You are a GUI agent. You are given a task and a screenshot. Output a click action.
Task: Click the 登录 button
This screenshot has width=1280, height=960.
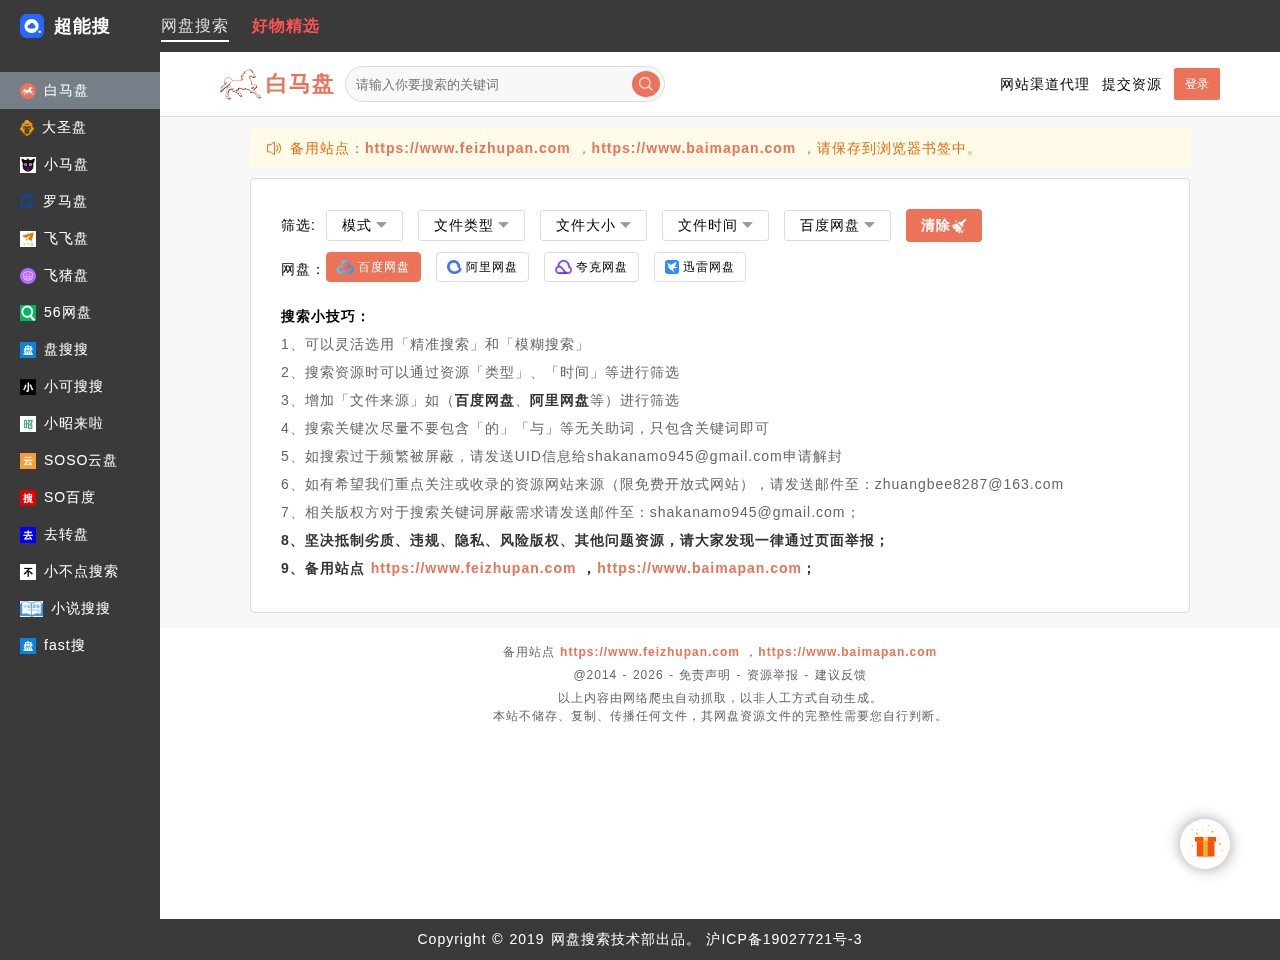point(1196,84)
